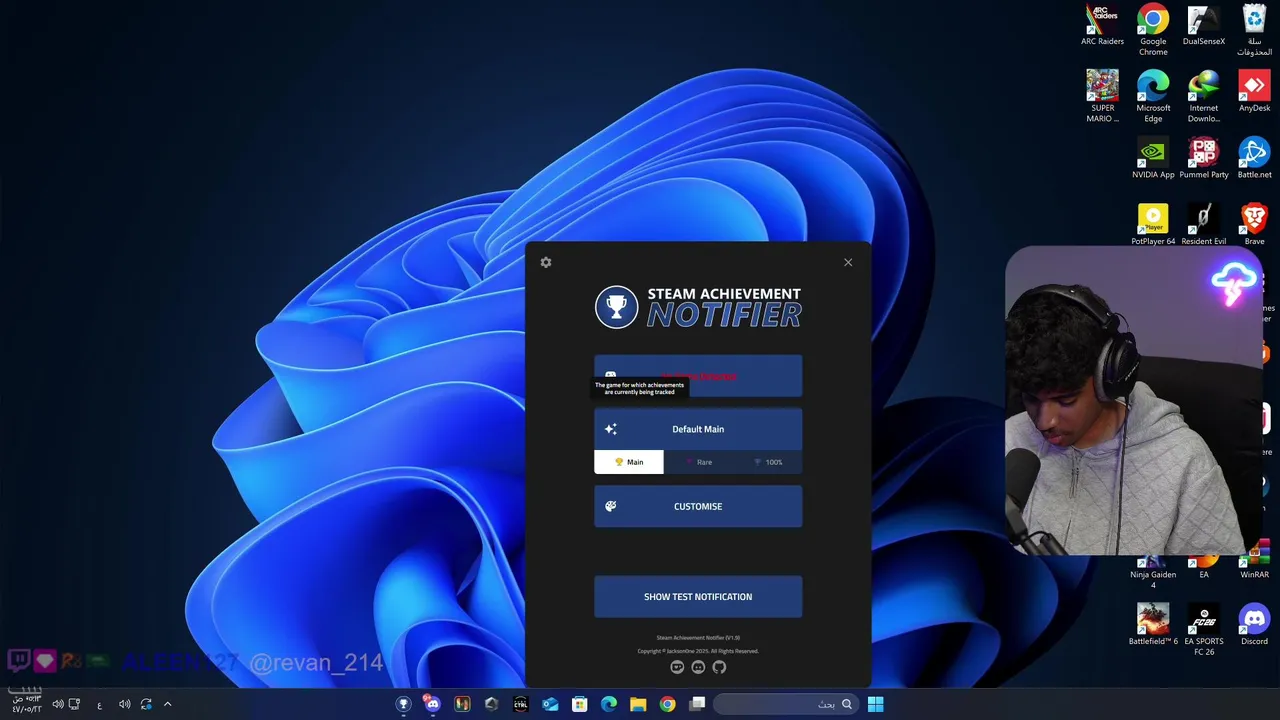Open NVIDIA App desktop shortcut
1280x720 pixels.
pos(1153,158)
